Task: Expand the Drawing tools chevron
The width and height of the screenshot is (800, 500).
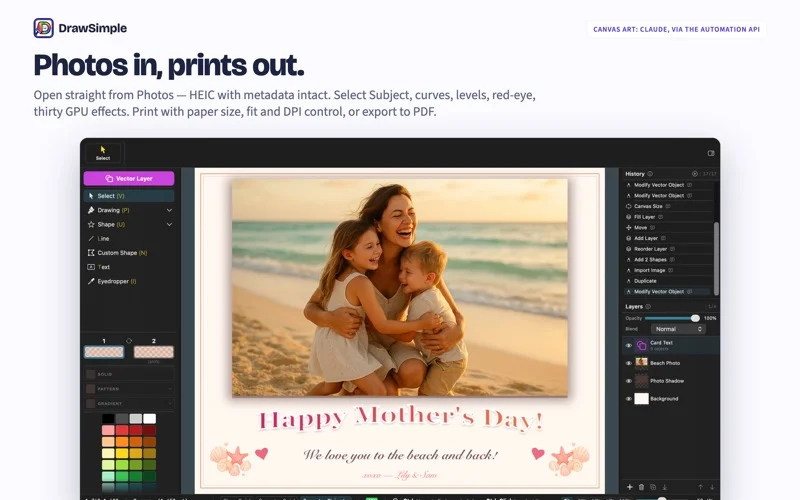Action: point(169,210)
